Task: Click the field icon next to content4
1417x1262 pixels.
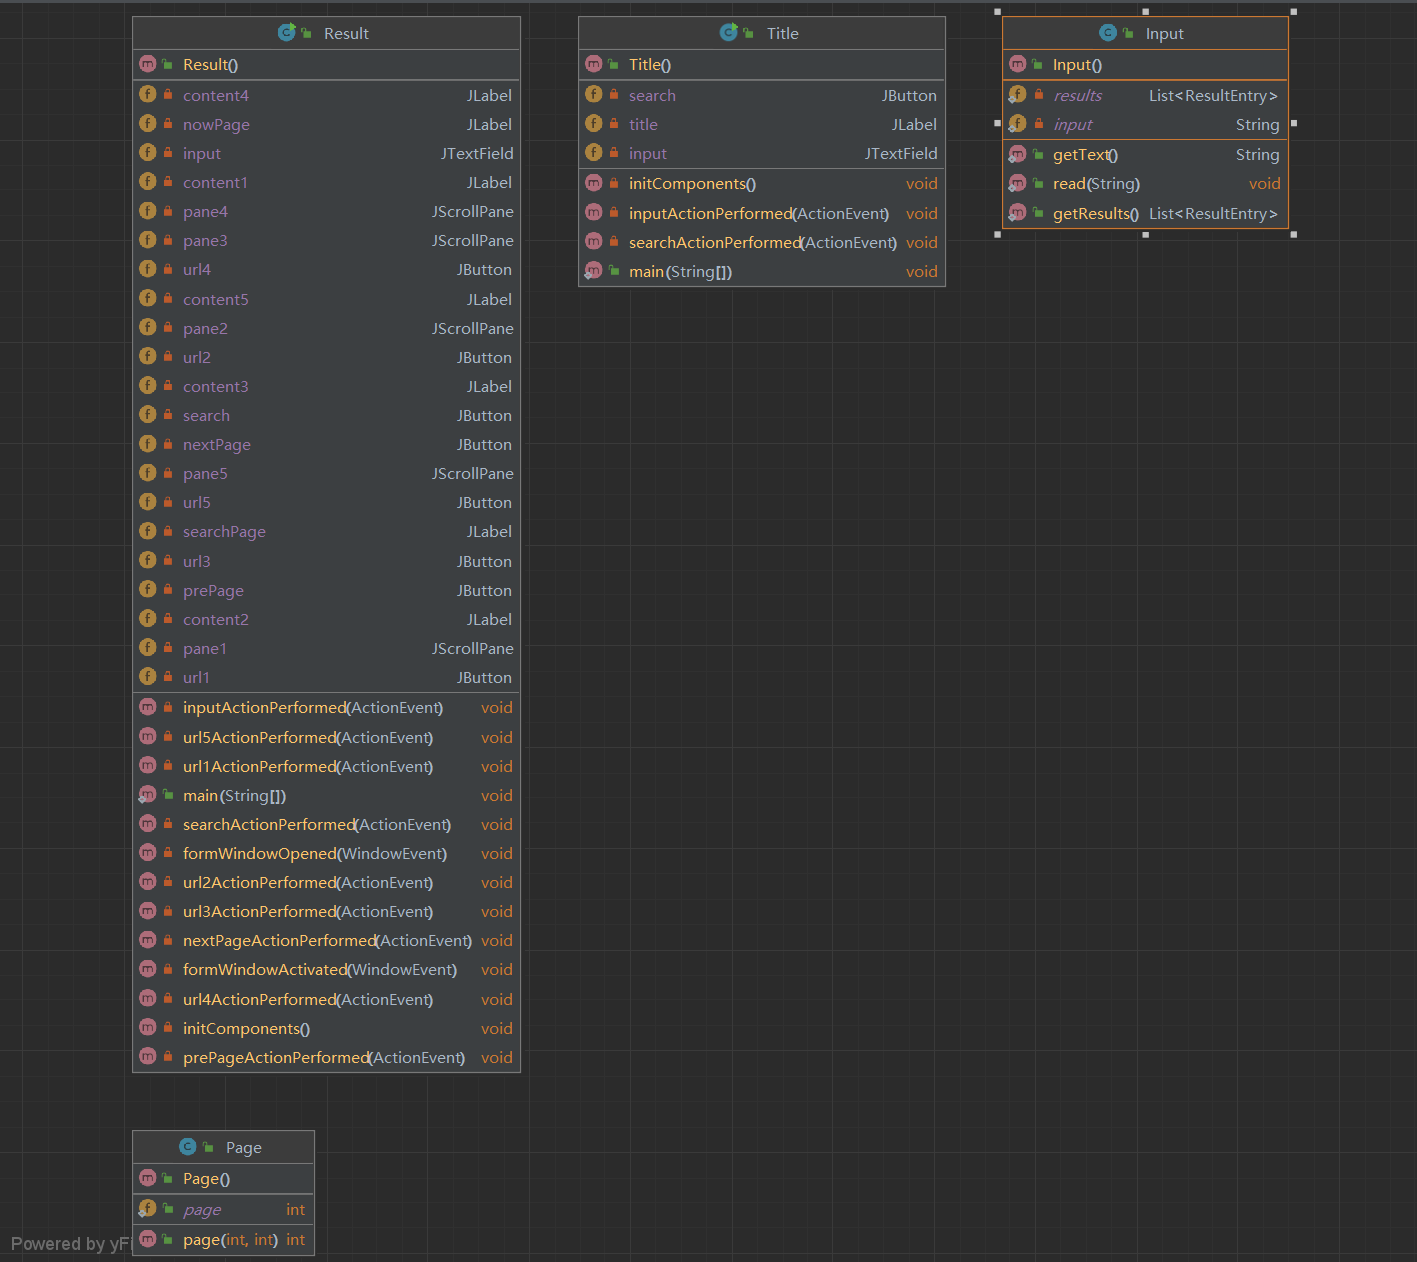Action: click(x=148, y=95)
